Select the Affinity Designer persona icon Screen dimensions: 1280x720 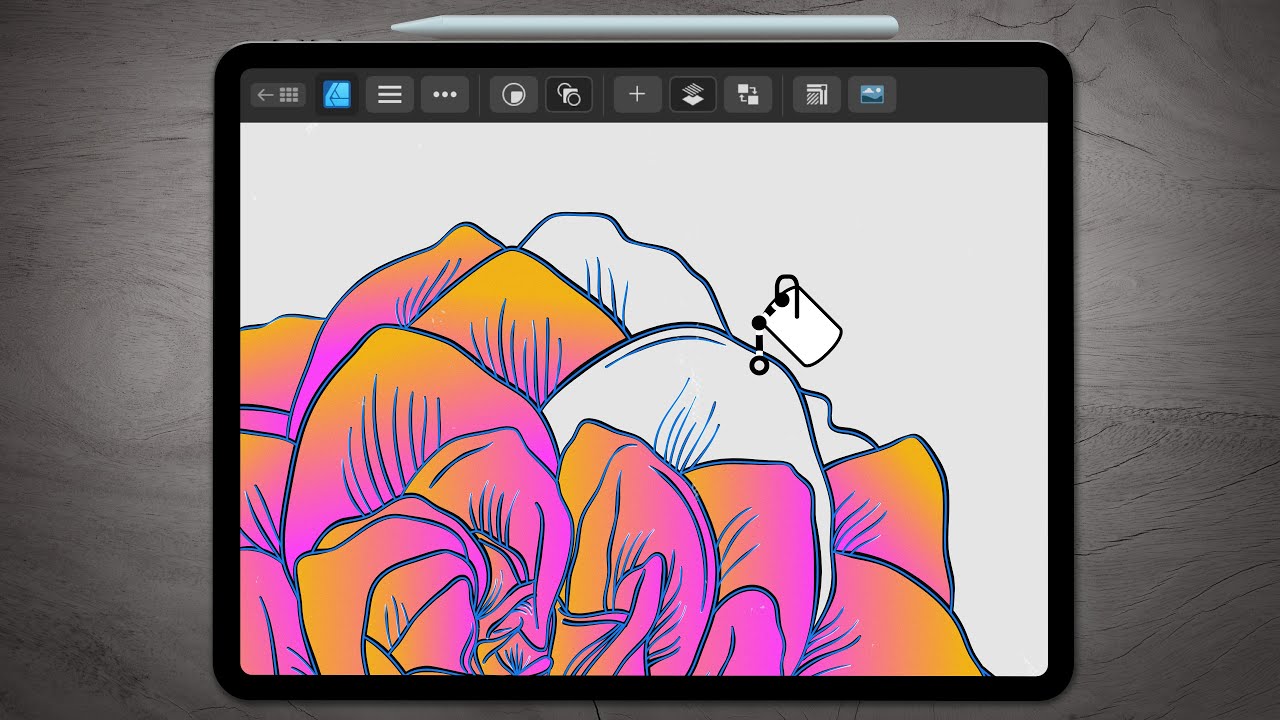pyautogui.click(x=337, y=95)
